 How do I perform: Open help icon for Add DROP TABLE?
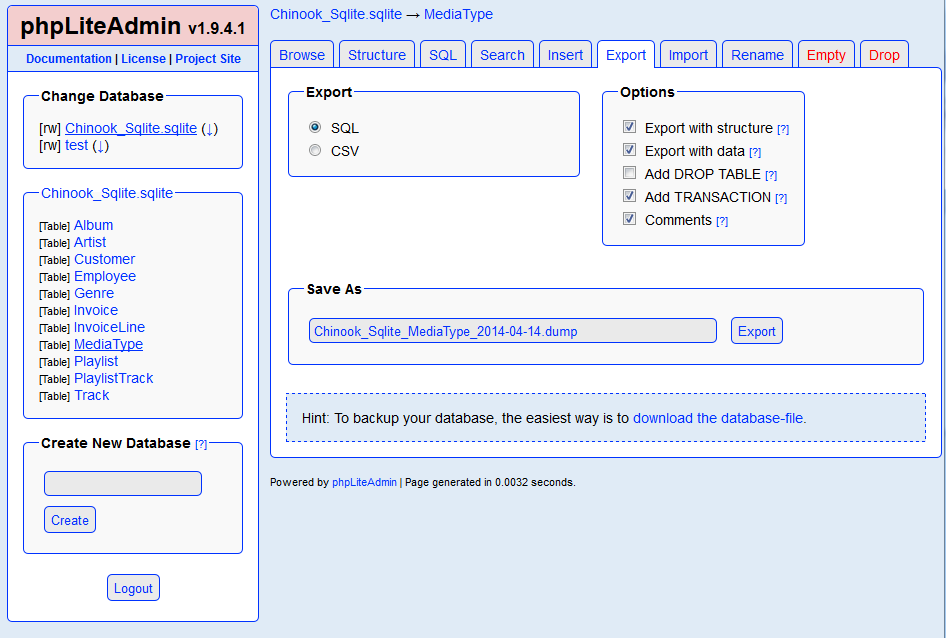[x=770, y=175]
